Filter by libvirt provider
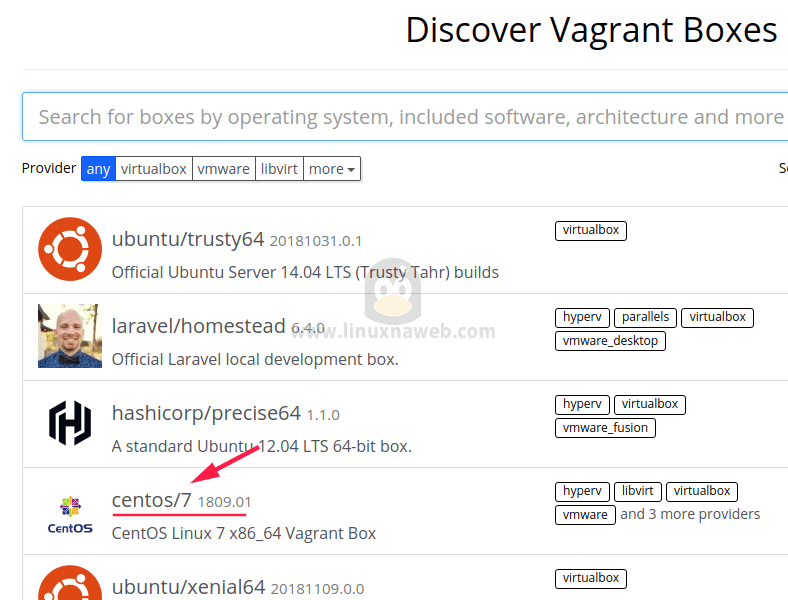This screenshot has width=788, height=600. pyautogui.click(x=279, y=169)
